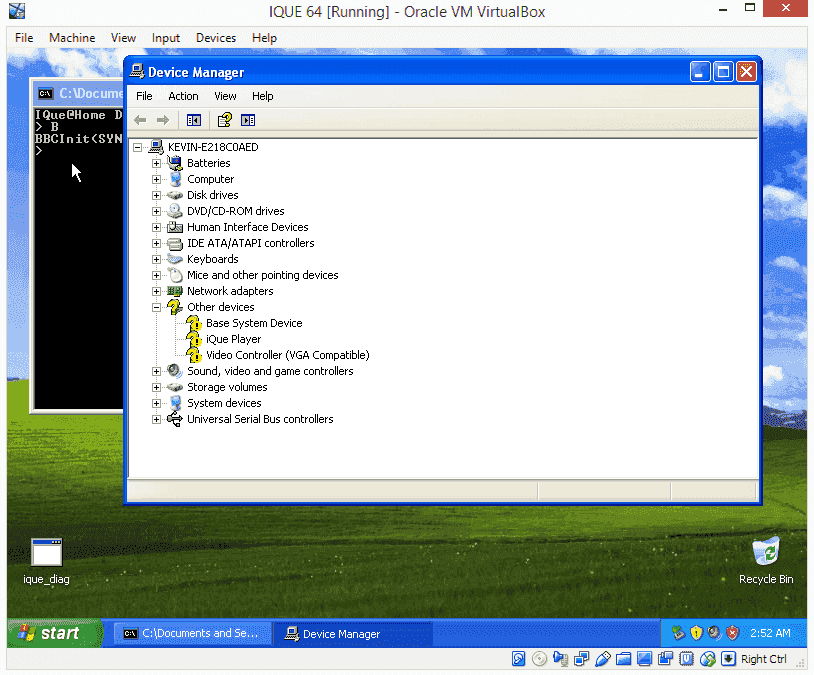Toggle the console tree pane toolbar icon
This screenshot has height=675, width=814.
(x=194, y=120)
